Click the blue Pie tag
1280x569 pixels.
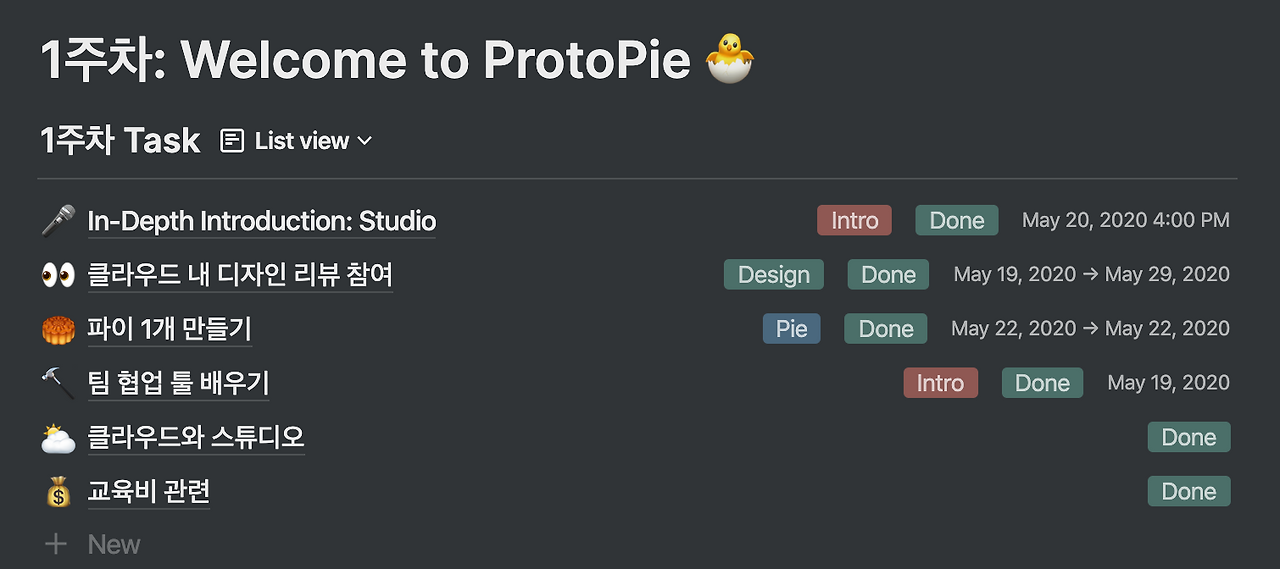791,329
